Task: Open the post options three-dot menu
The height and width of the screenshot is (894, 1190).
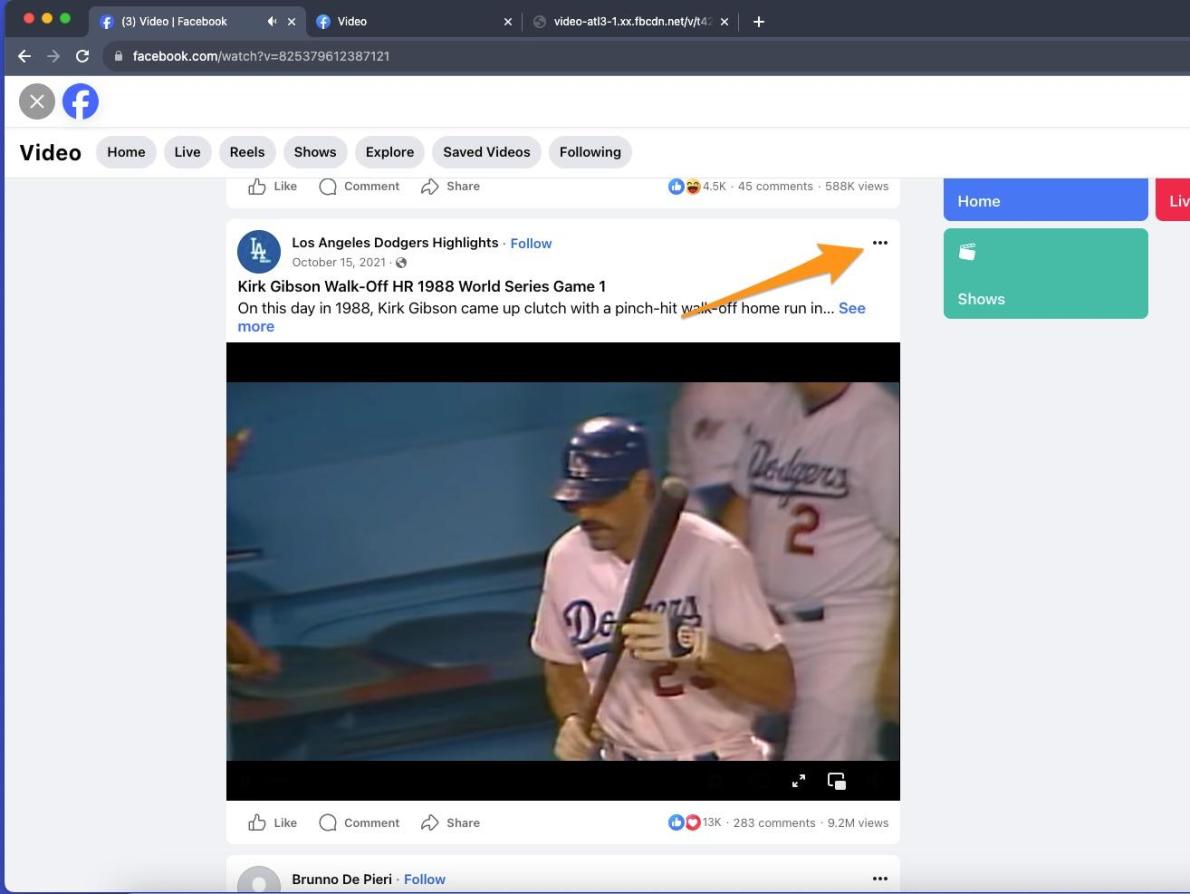Action: coord(880,242)
